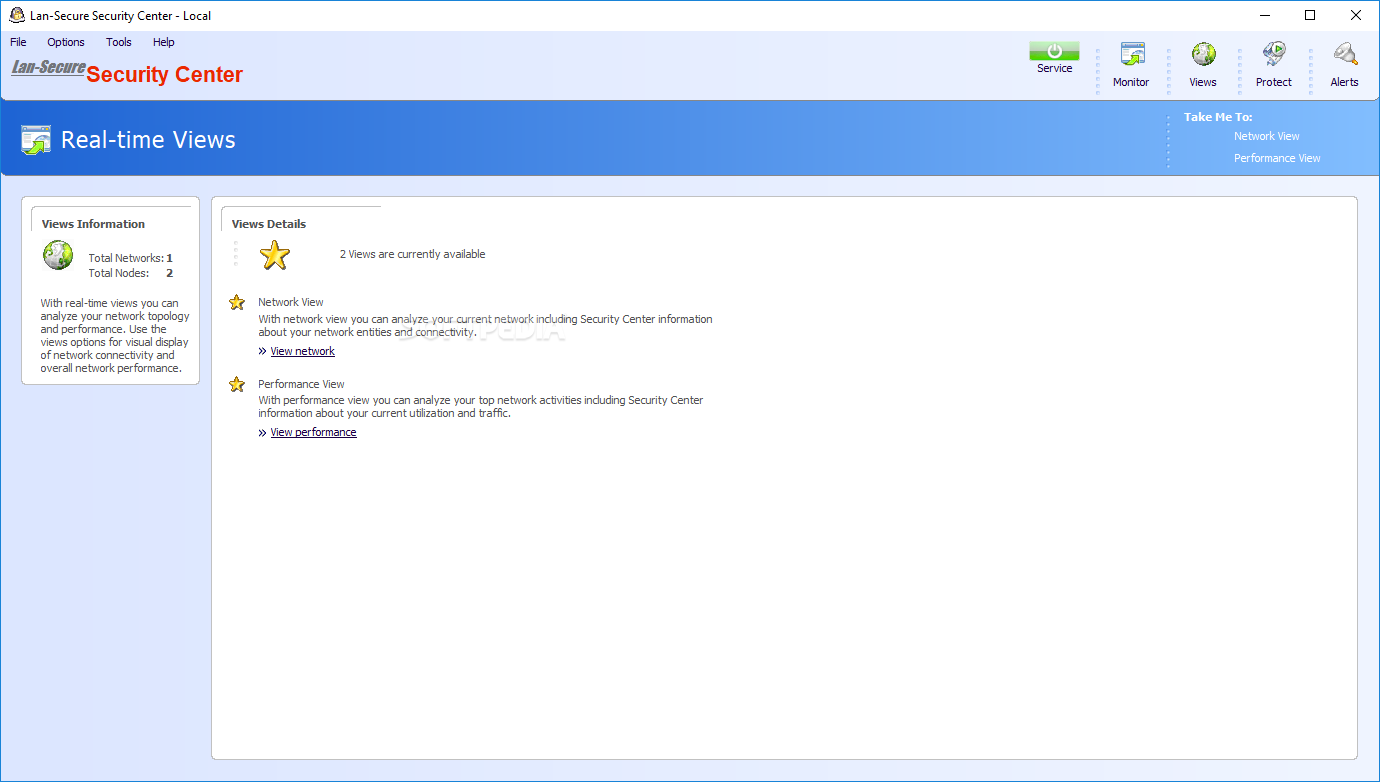
Task: Open the Help menu
Action: point(164,42)
